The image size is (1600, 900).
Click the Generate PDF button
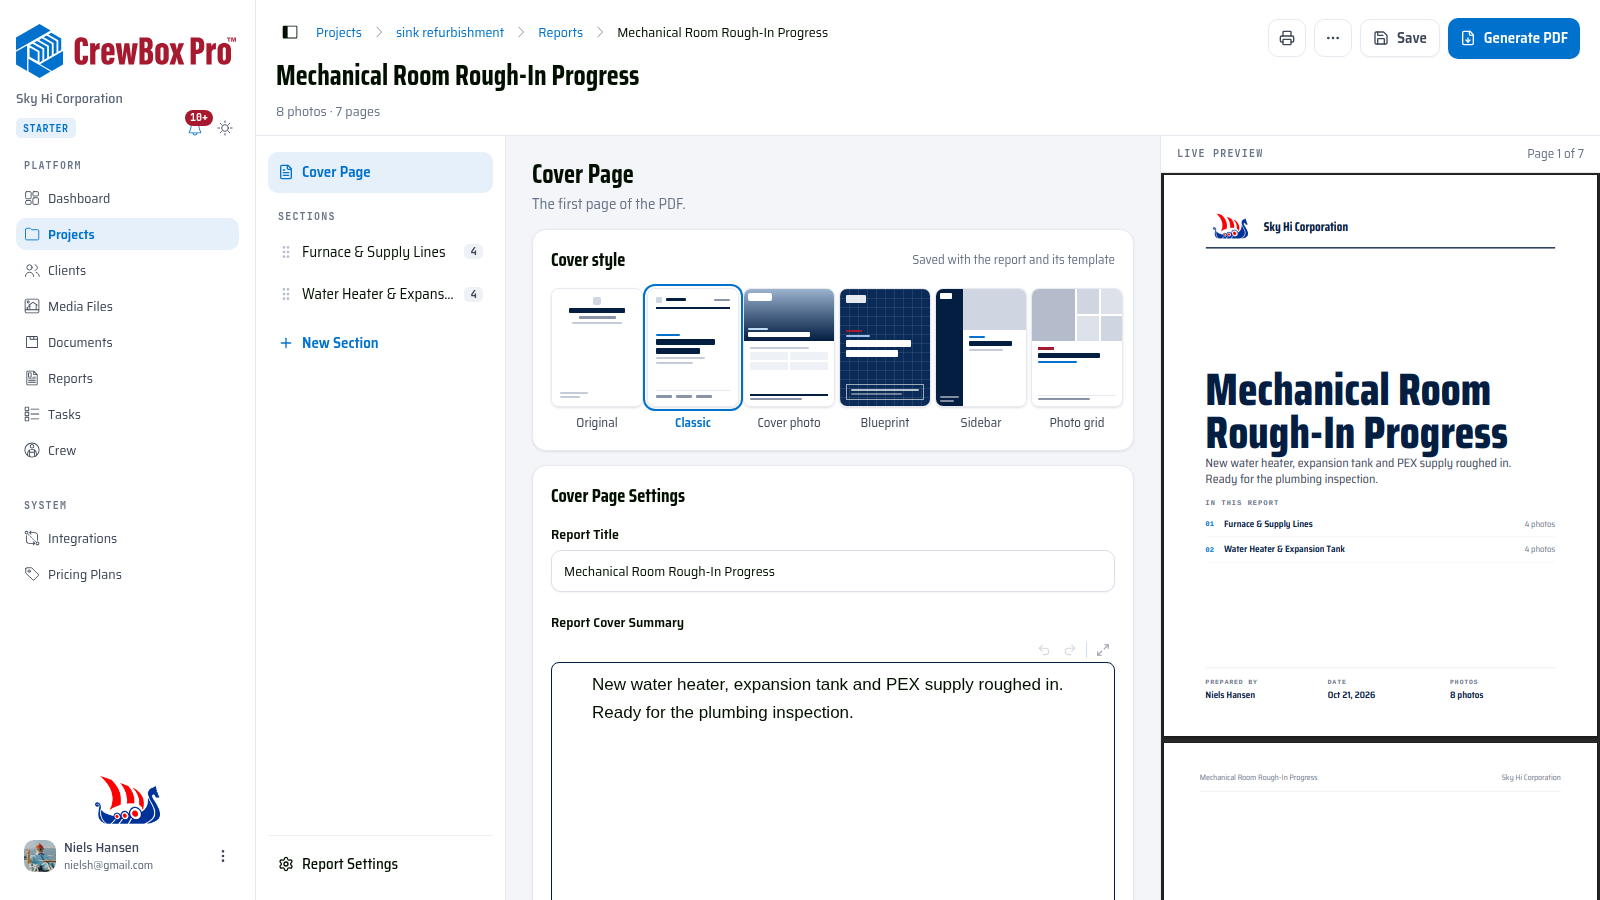point(1514,38)
